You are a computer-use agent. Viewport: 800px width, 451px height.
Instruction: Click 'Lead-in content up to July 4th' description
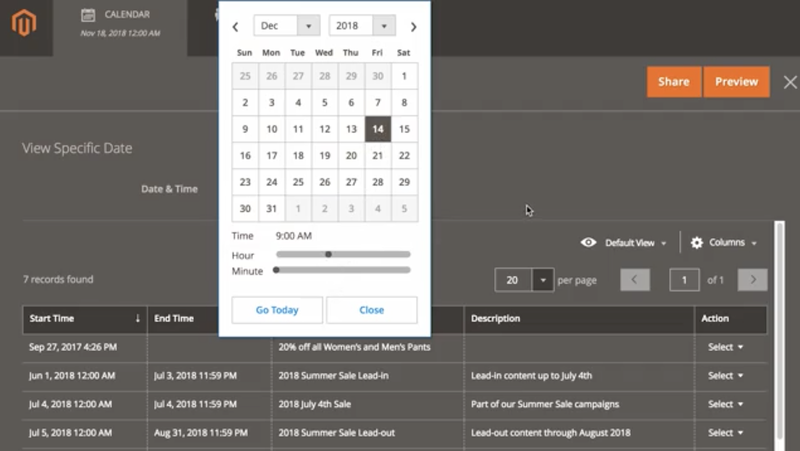(531, 375)
